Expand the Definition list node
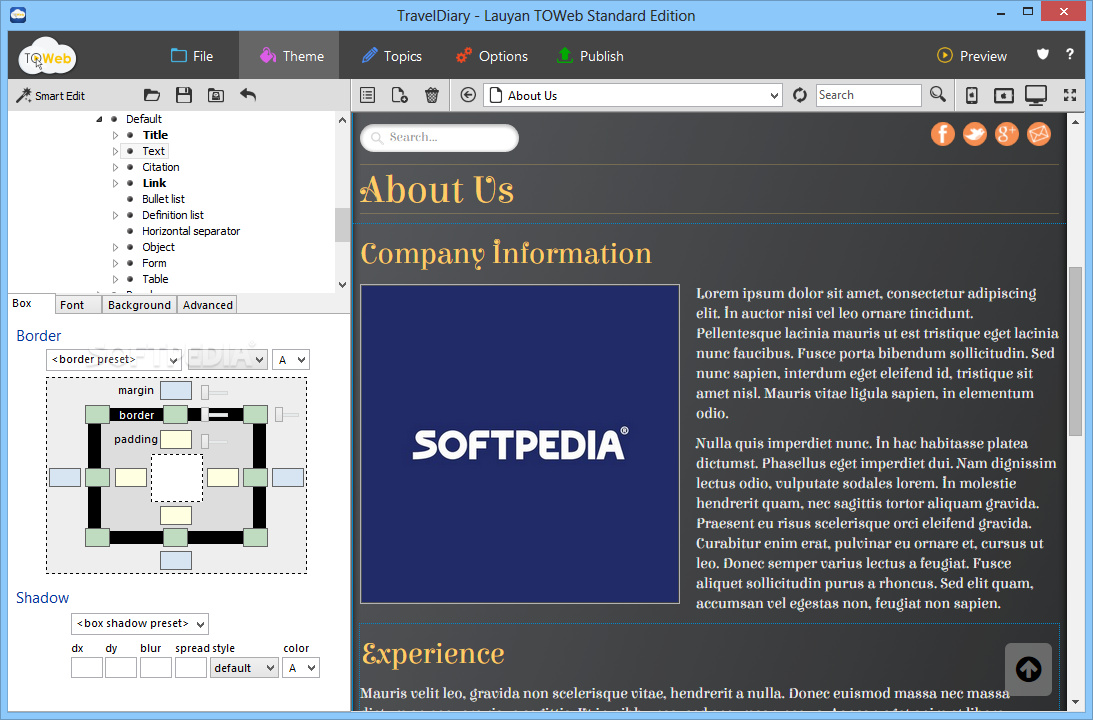The height and width of the screenshot is (720, 1093). tap(115, 215)
